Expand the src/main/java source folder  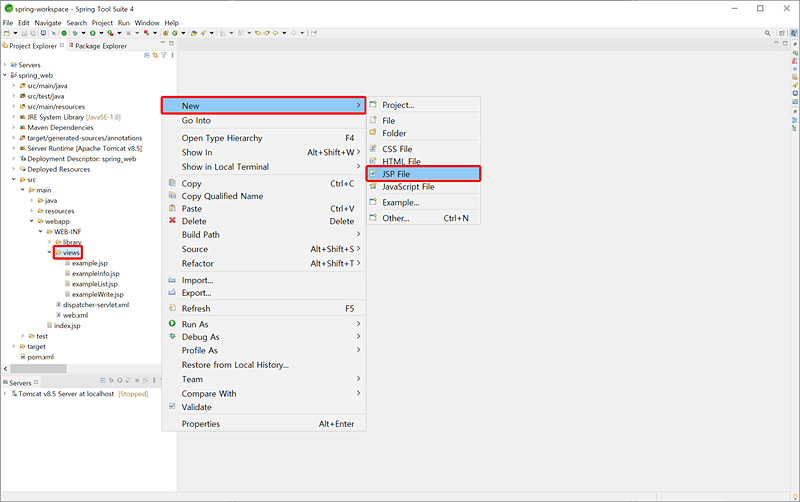(14, 86)
